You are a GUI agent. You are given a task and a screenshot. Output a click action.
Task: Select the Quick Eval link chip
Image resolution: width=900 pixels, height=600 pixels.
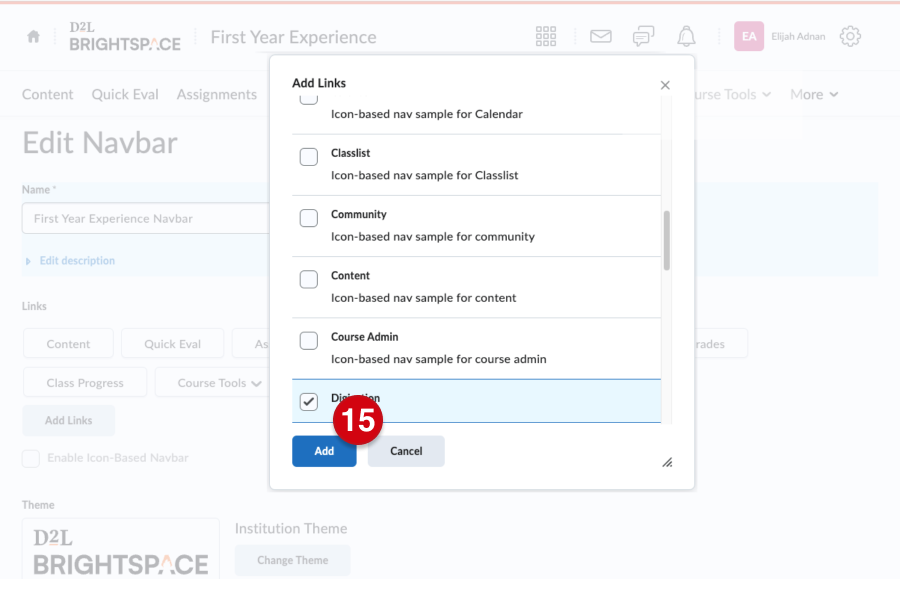click(173, 344)
